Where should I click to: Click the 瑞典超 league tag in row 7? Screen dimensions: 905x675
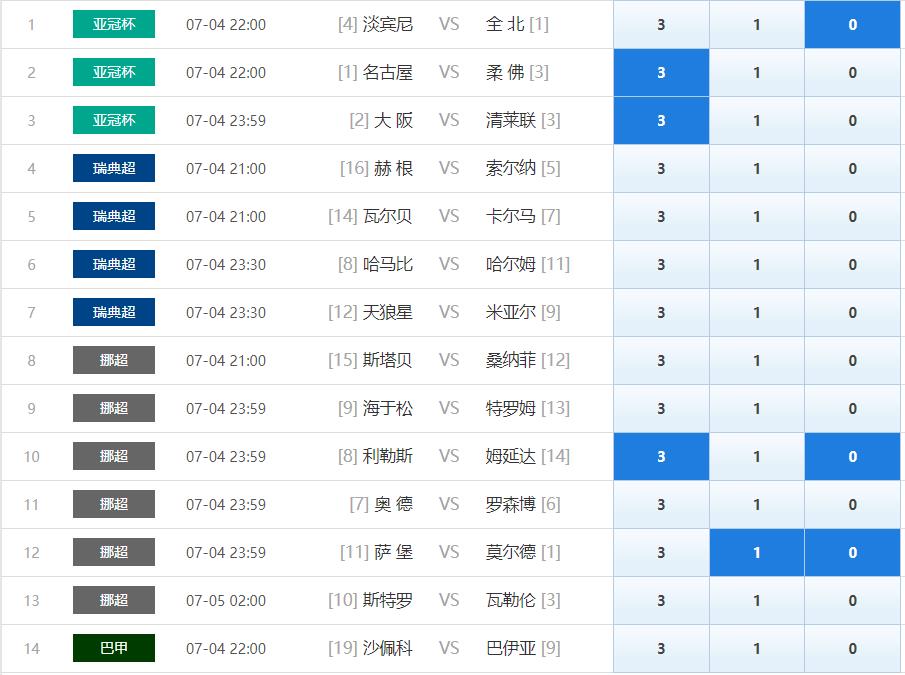pyautogui.click(x=114, y=312)
